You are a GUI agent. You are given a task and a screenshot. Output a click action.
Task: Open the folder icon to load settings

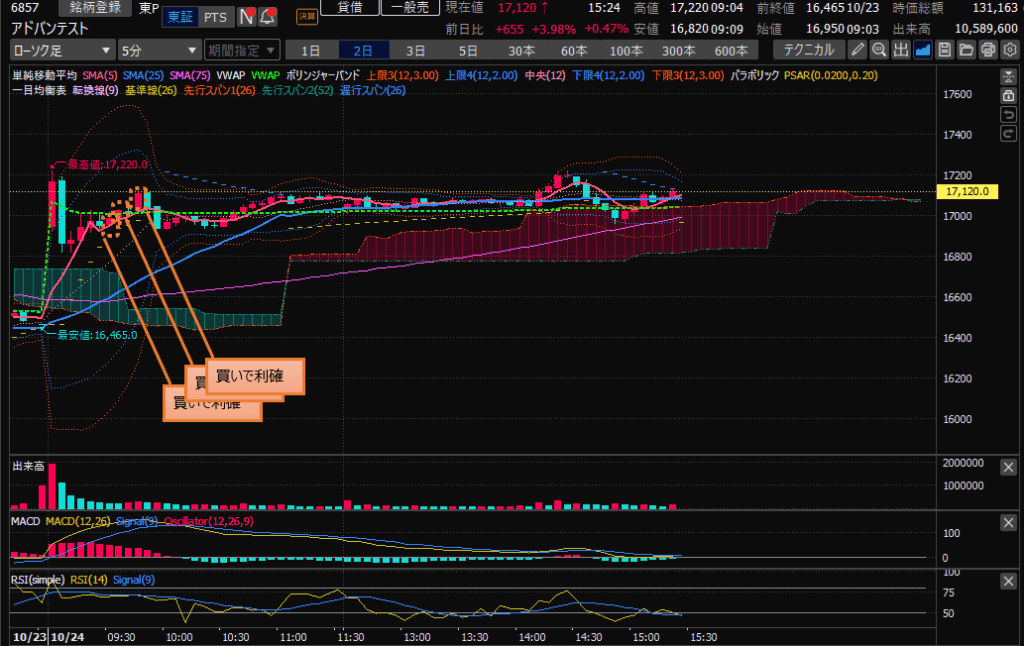[966, 49]
